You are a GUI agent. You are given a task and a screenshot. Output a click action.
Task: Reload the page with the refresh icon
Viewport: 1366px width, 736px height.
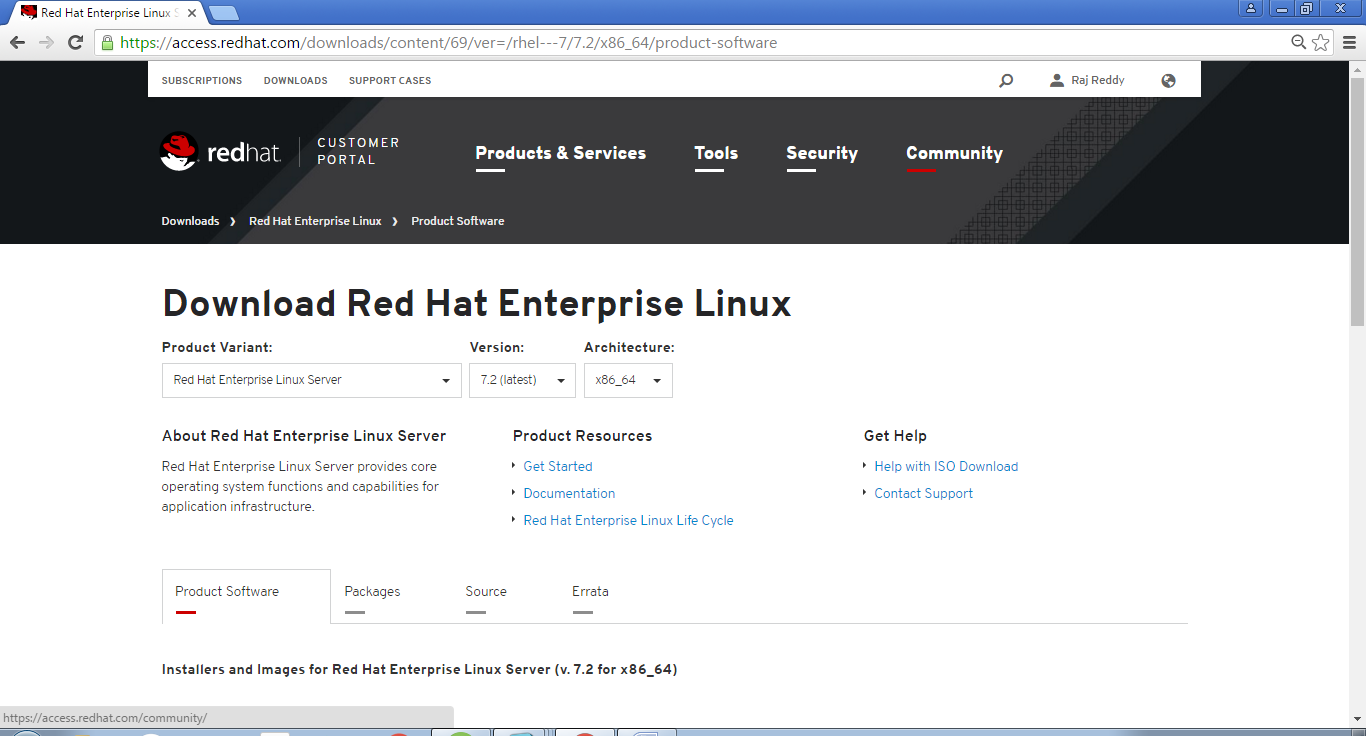point(75,42)
